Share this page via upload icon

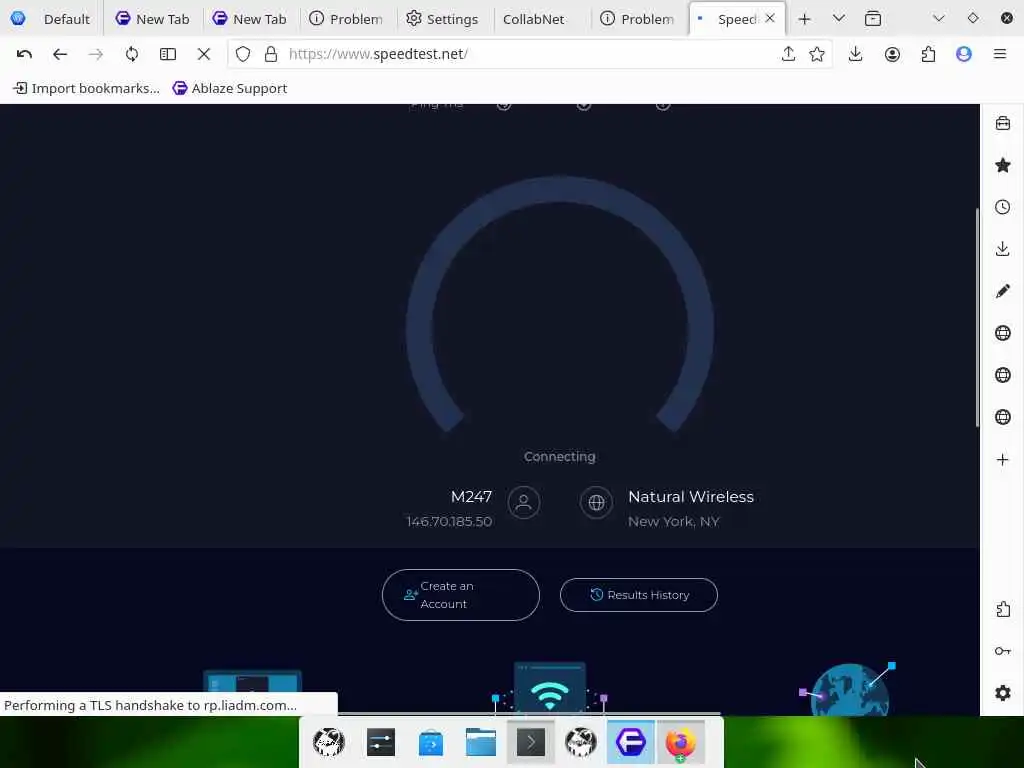(788, 54)
